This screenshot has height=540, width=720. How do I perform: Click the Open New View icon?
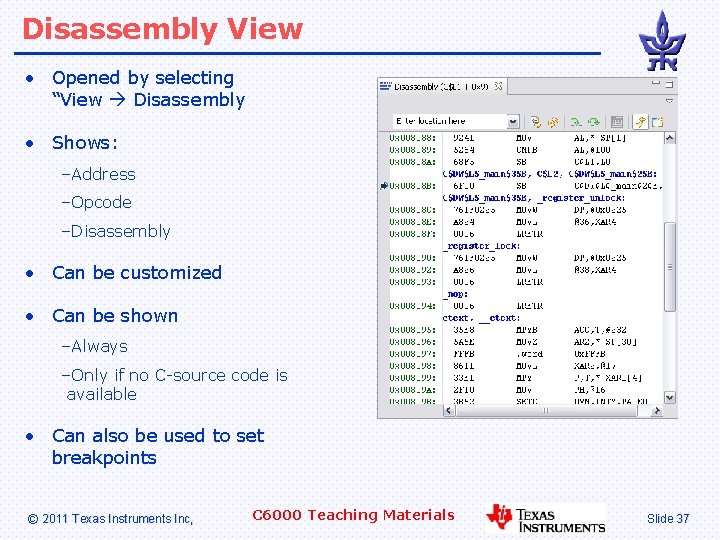(x=658, y=122)
